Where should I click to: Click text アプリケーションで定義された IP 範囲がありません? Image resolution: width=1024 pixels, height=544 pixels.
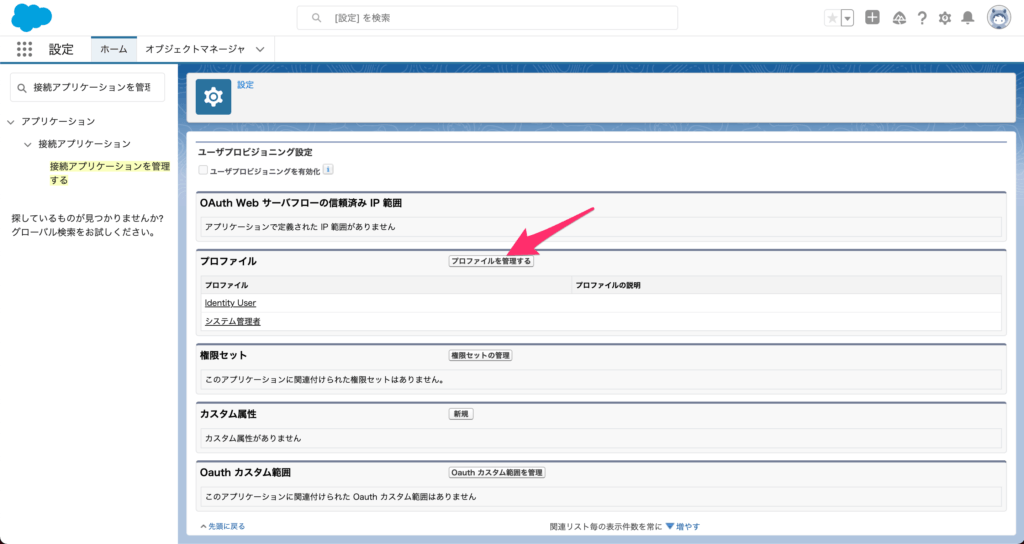pos(300,227)
